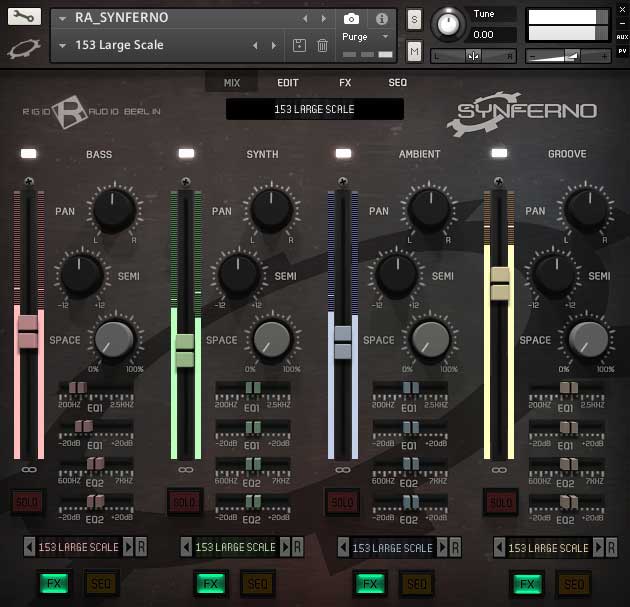Switch to the FX tab

pos(344,84)
